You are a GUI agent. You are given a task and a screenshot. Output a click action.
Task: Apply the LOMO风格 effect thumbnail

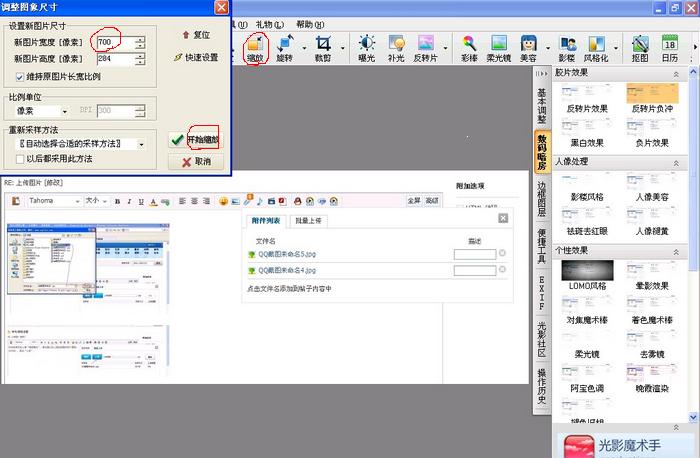[588, 273]
